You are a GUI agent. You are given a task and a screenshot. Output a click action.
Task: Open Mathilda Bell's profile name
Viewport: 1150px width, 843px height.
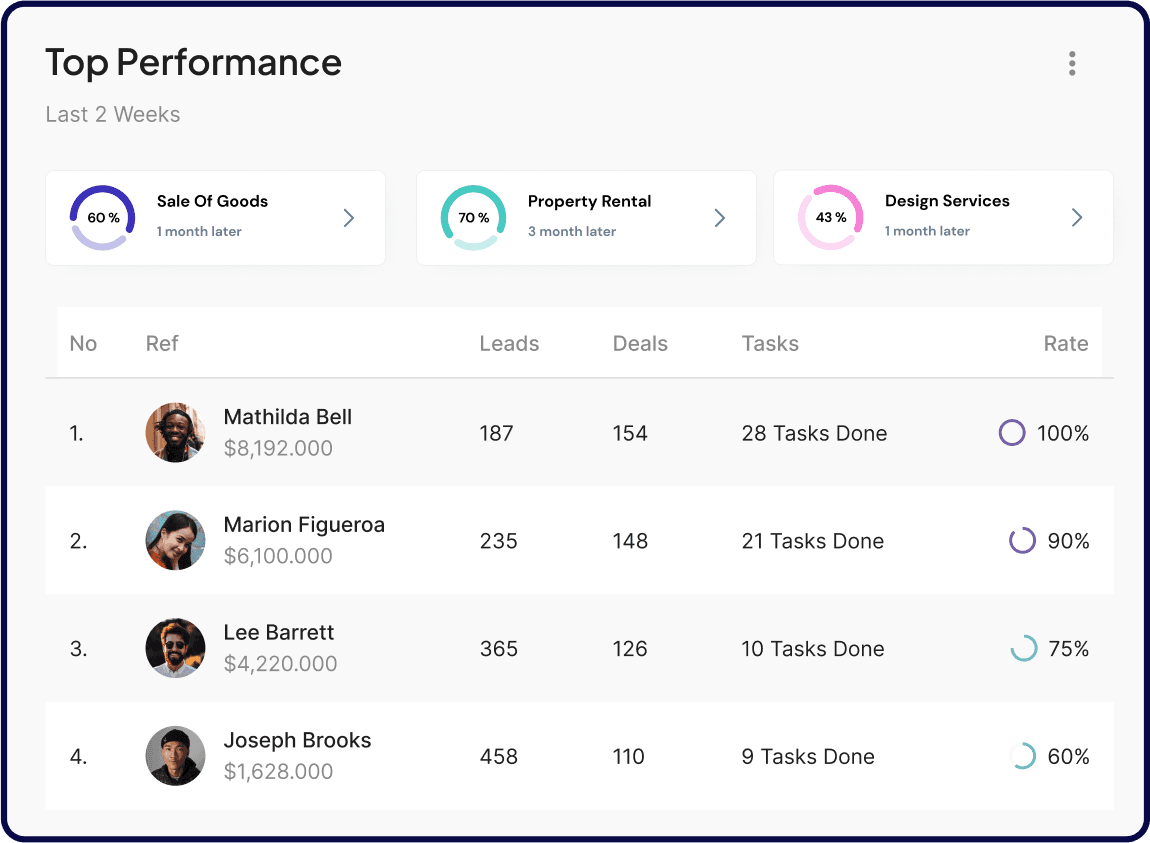click(288, 417)
